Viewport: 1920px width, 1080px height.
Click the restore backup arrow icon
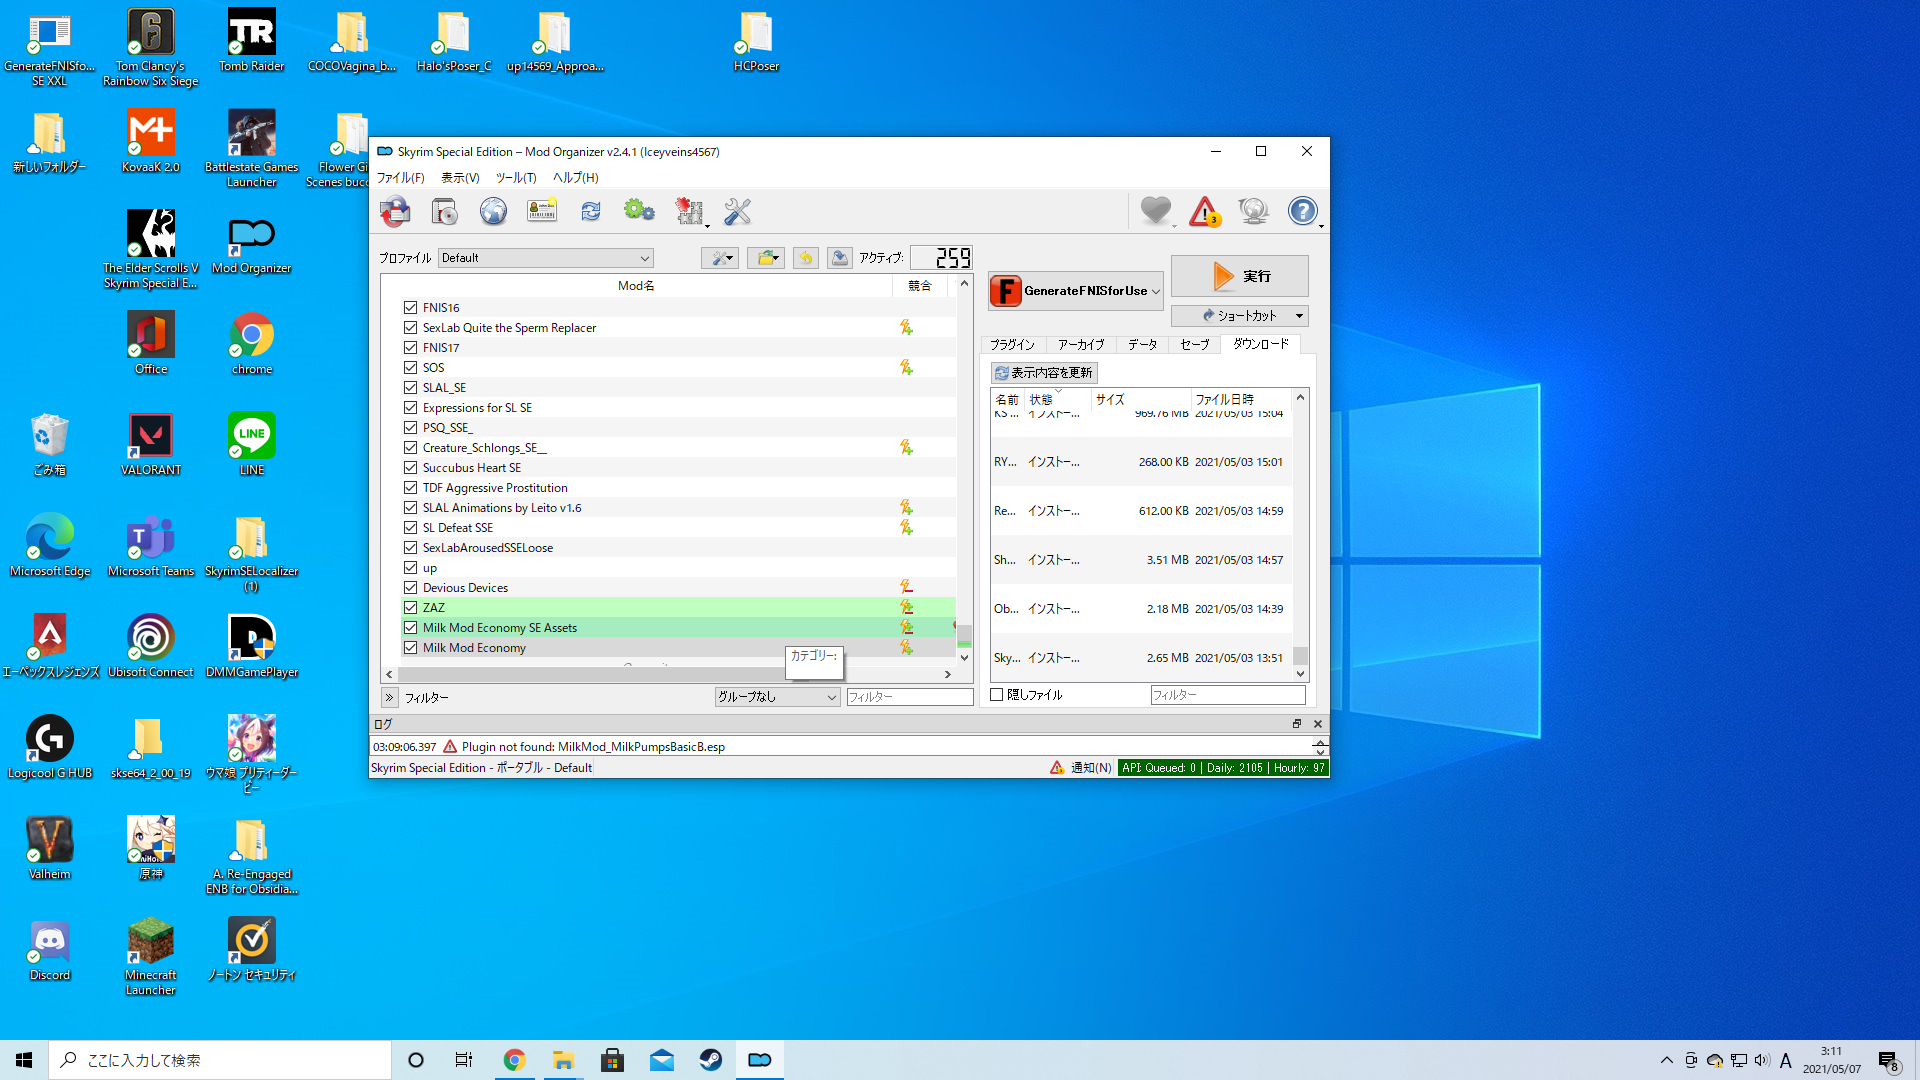tap(805, 258)
